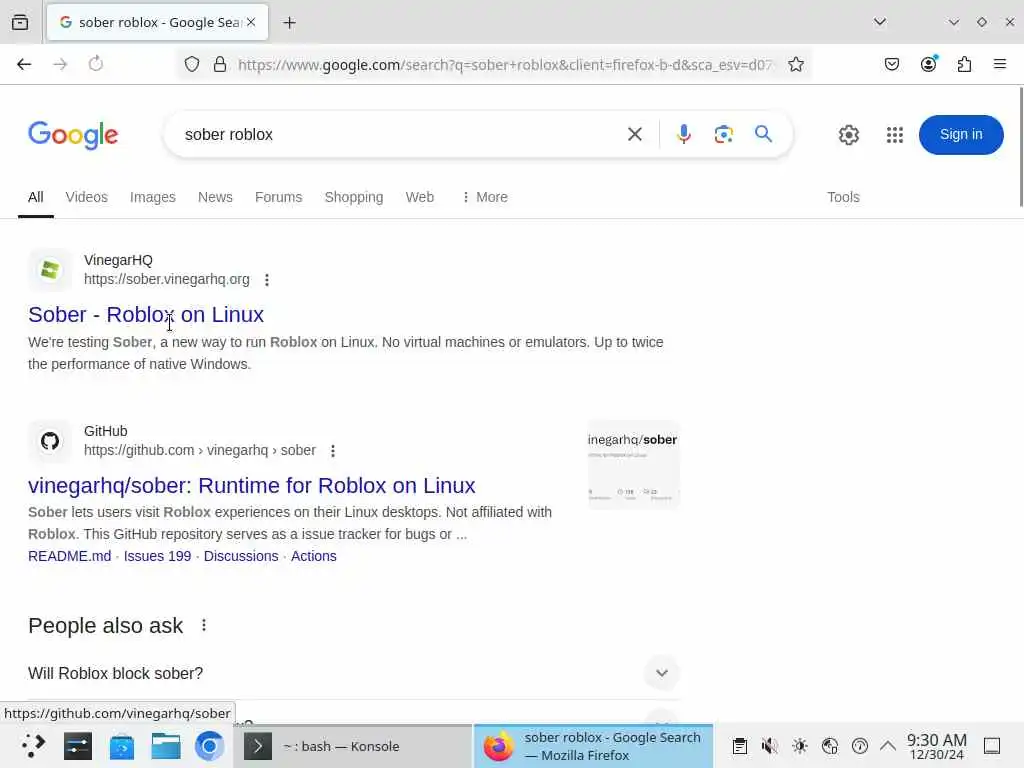
Task: Switch to the Images tab
Action: pyautogui.click(x=153, y=197)
